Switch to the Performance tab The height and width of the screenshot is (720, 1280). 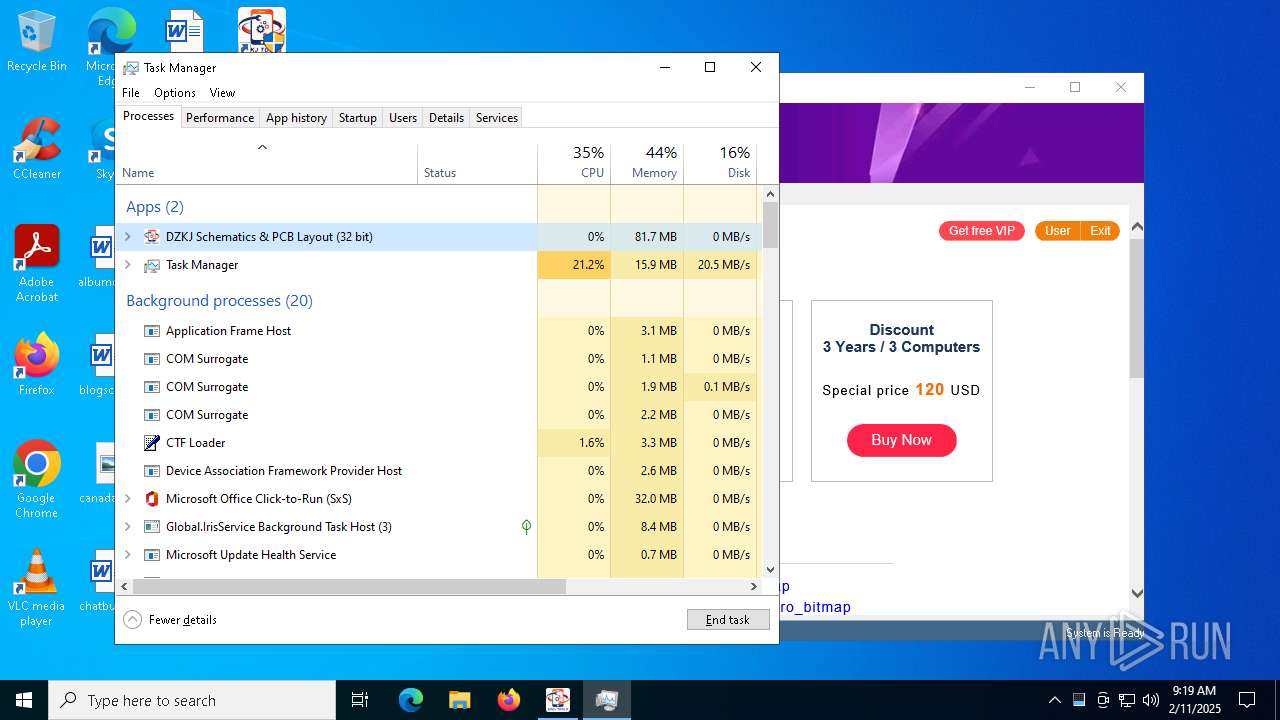tap(220, 118)
